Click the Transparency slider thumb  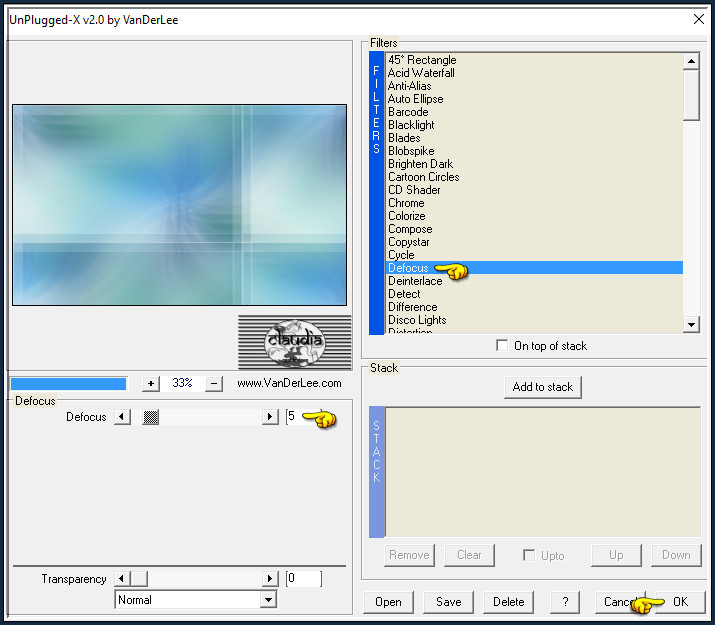pyautogui.click(x=139, y=579)
